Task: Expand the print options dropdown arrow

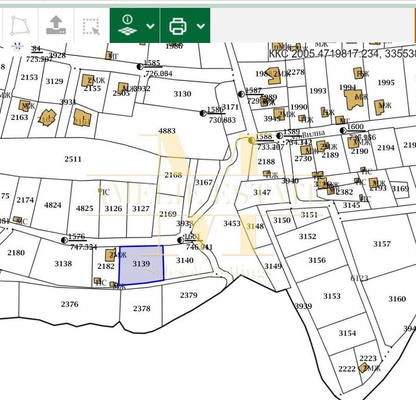Action: pyautogui.click(x=201, y=26)
